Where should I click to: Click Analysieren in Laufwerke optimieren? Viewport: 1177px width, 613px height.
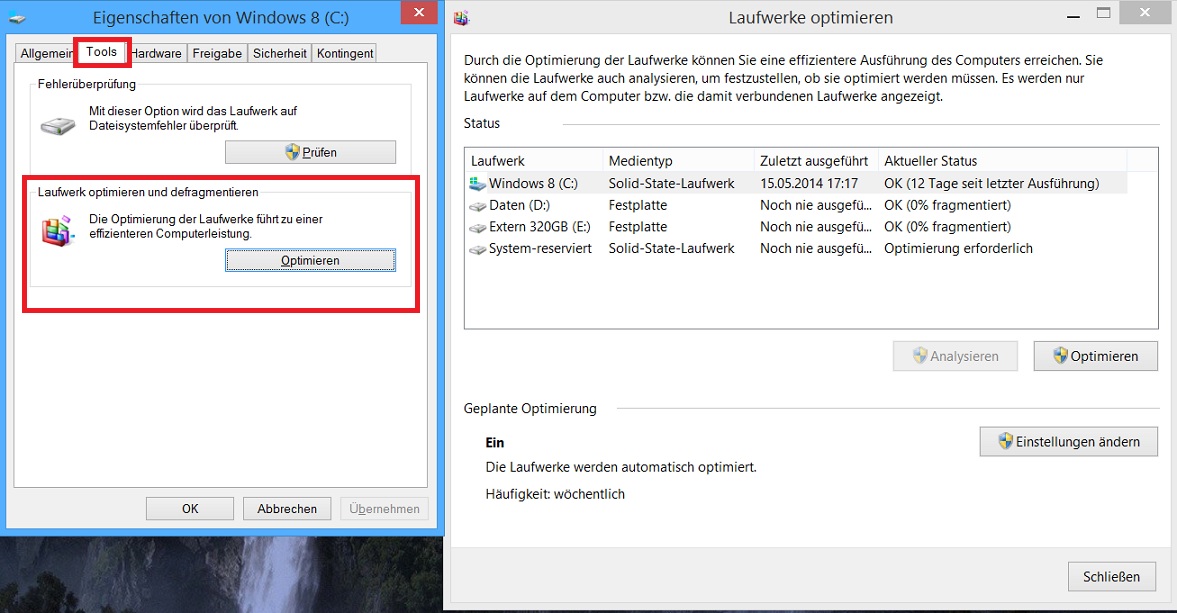pyautogui.click(x=955, y=356)
